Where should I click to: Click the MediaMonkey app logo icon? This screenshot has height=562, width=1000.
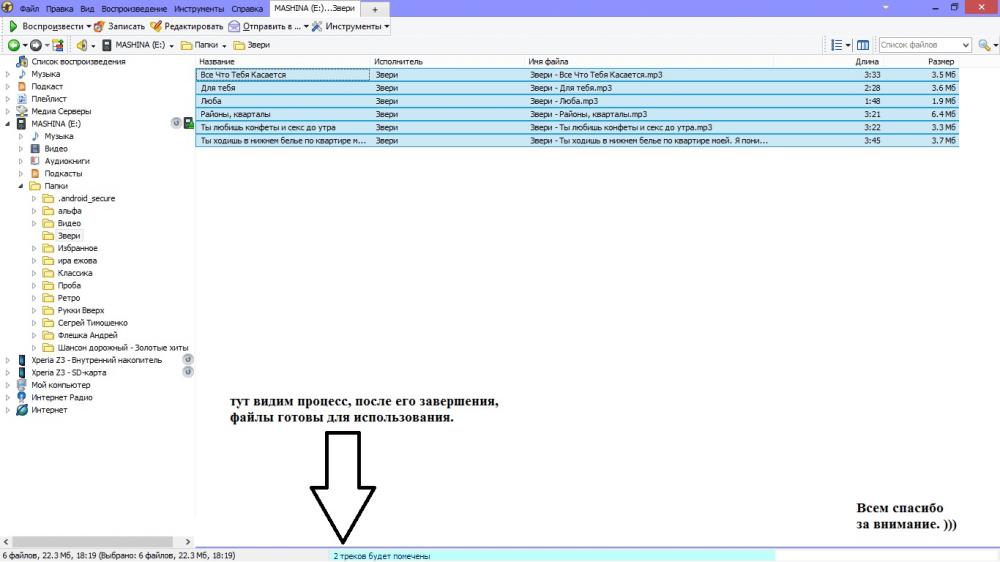7,8
